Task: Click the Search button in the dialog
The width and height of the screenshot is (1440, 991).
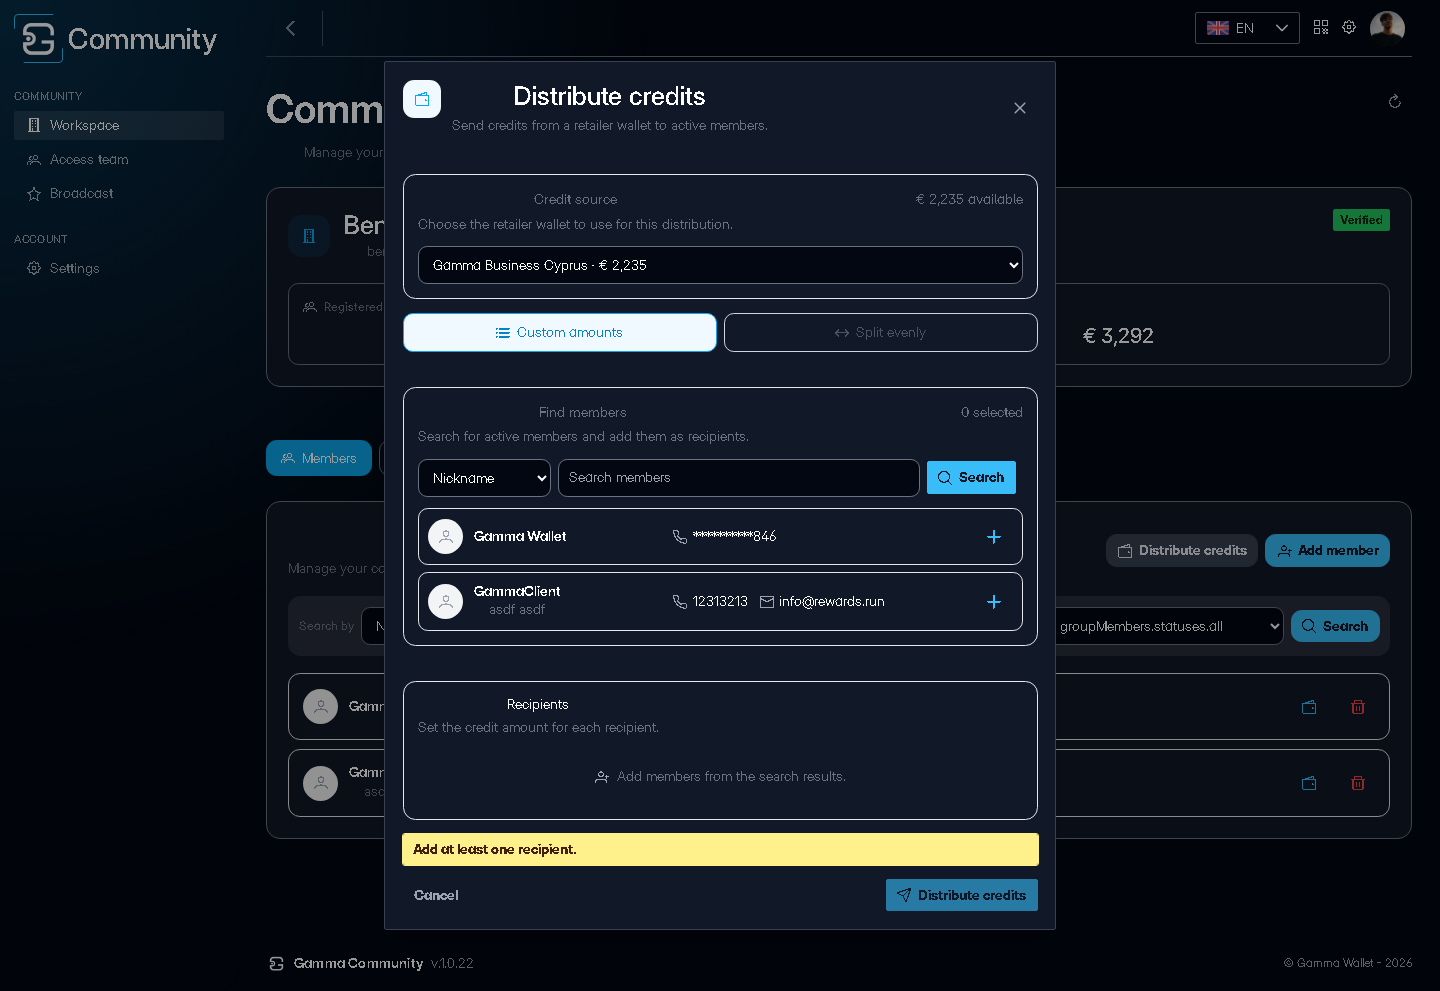Action: (971, 478)
